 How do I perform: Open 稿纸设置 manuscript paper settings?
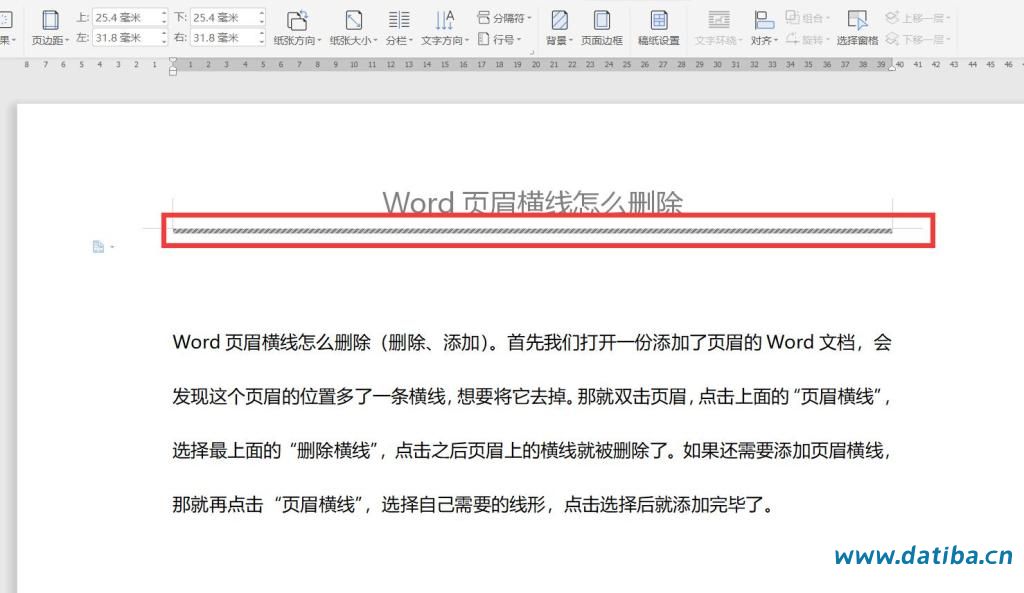point(658,27)
